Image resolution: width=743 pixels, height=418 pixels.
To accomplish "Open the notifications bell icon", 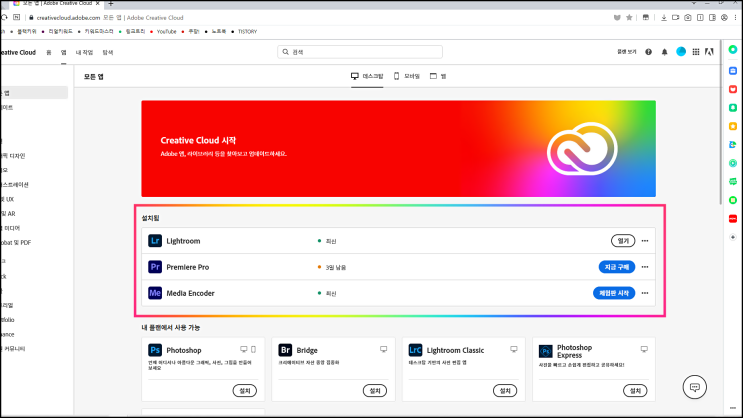I will [664, 52].
